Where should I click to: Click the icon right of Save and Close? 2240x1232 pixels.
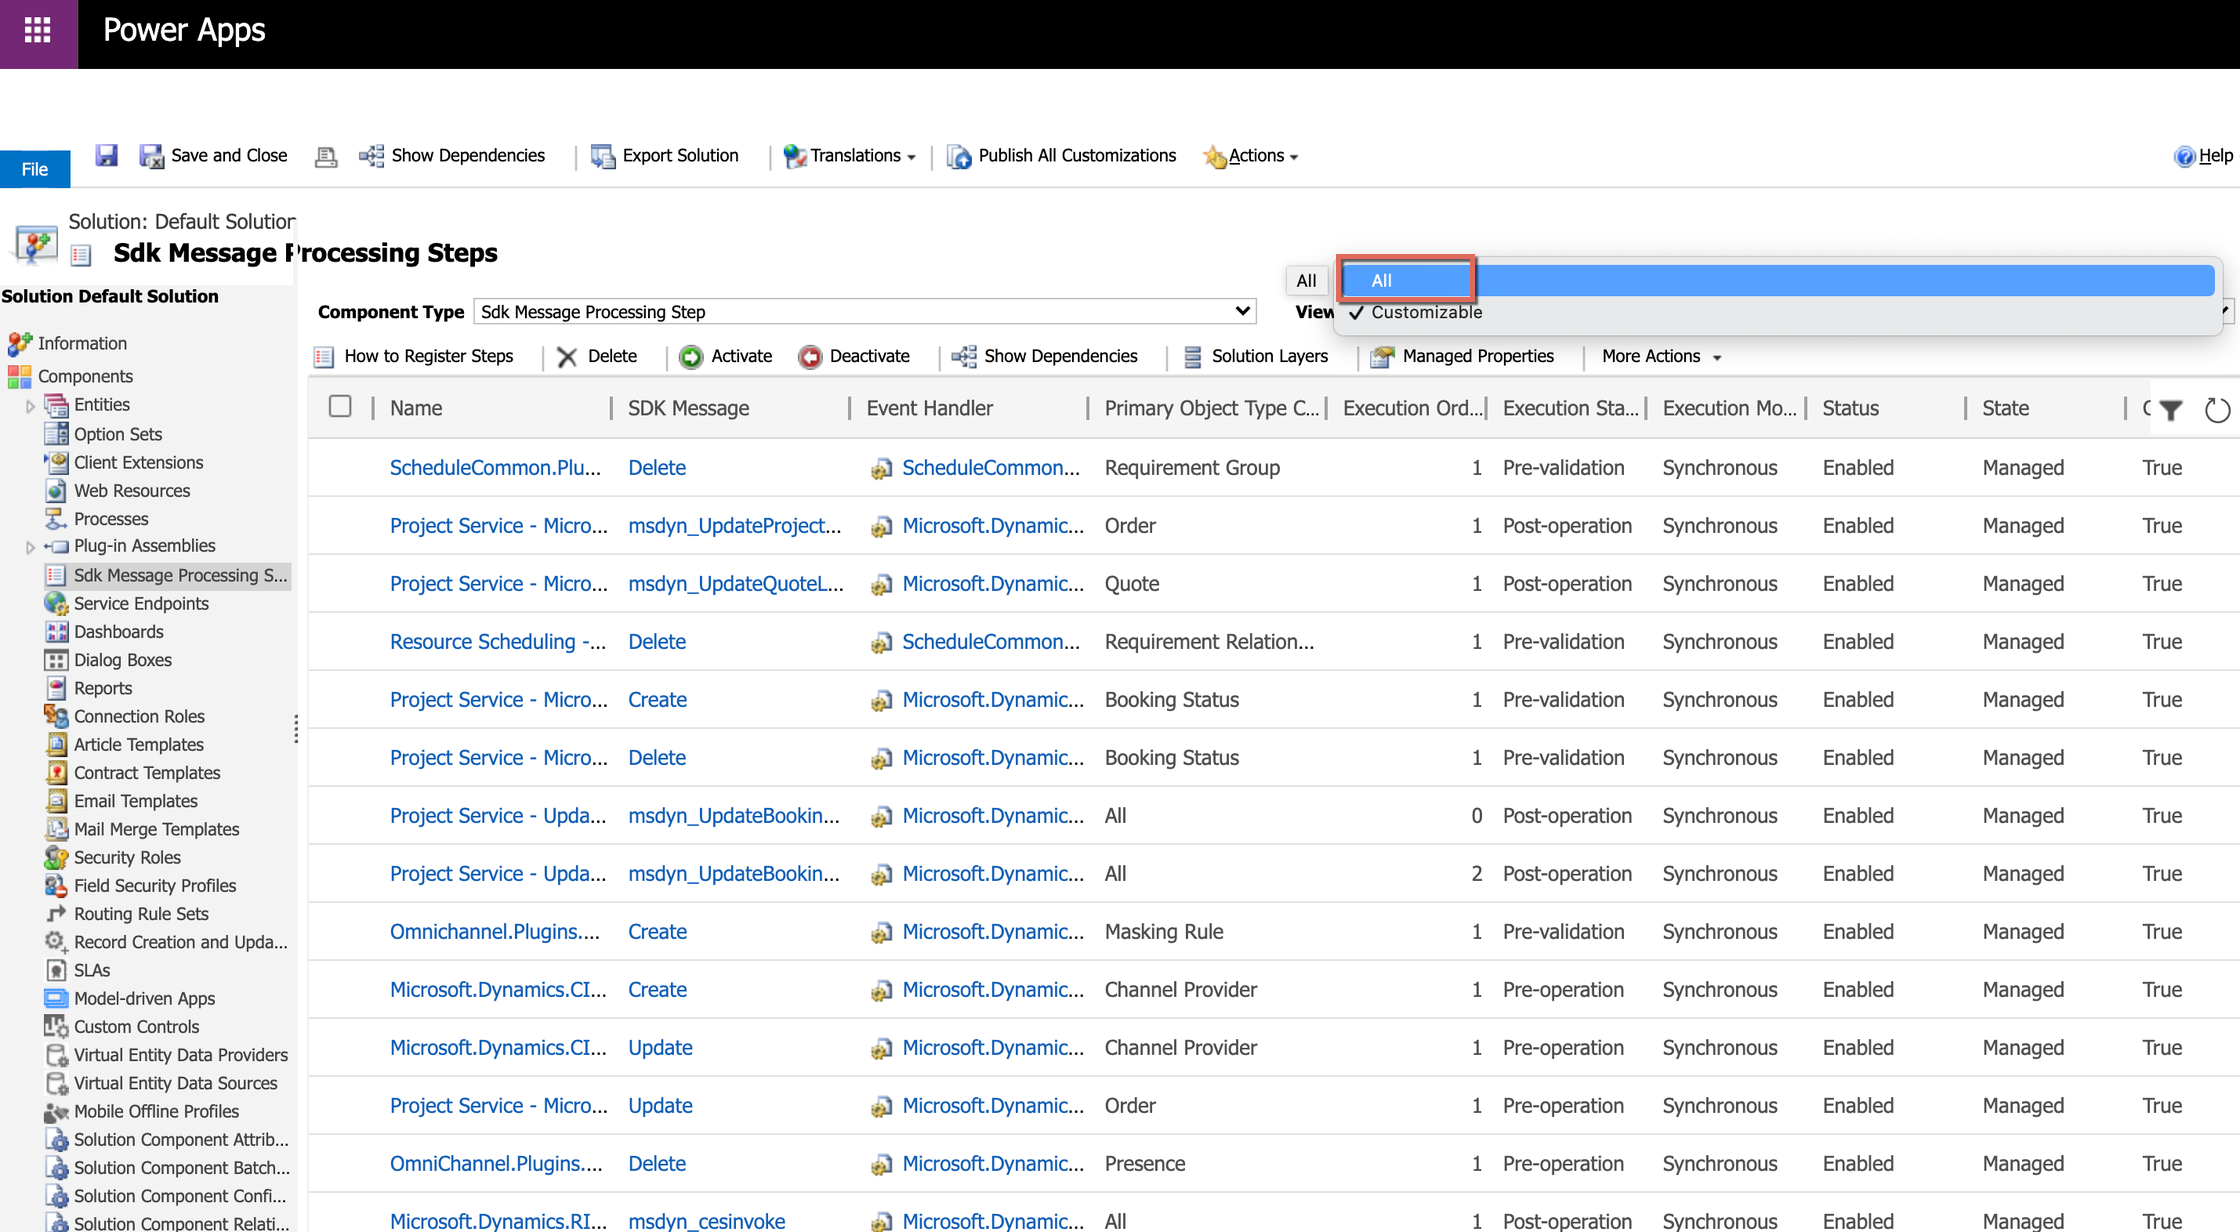(325, 156)
